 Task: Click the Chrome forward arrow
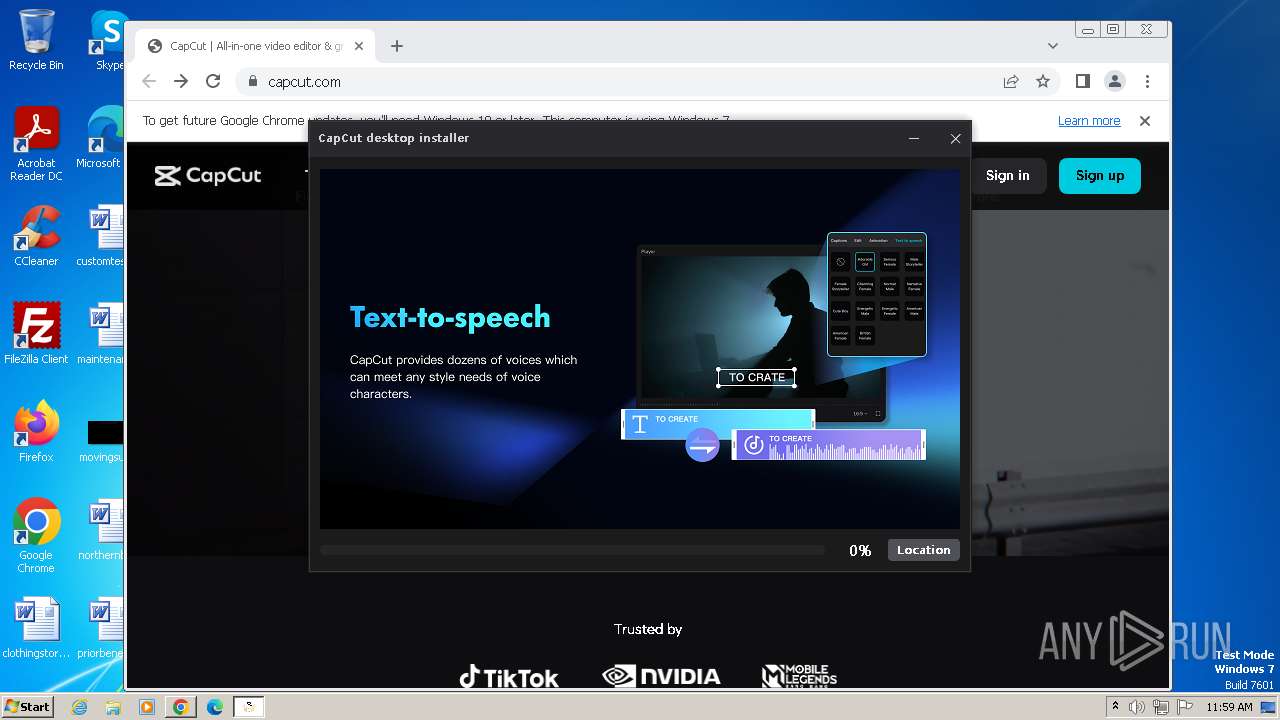(x=181, y=82)
